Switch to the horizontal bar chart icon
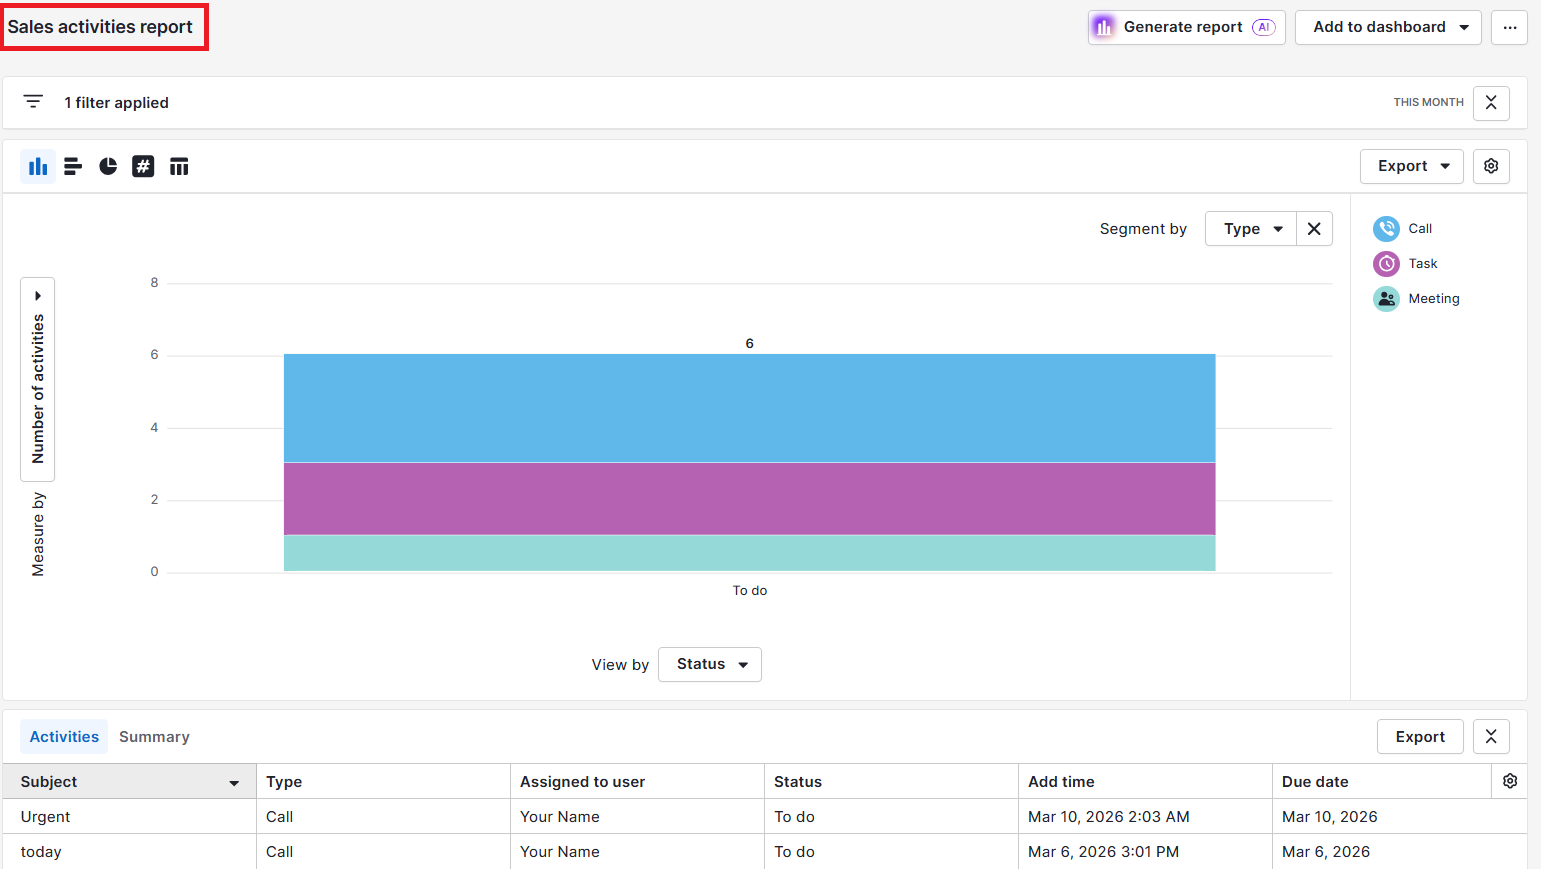The width and height of the screenshot is (1541, 869). (x=73, y=166)
